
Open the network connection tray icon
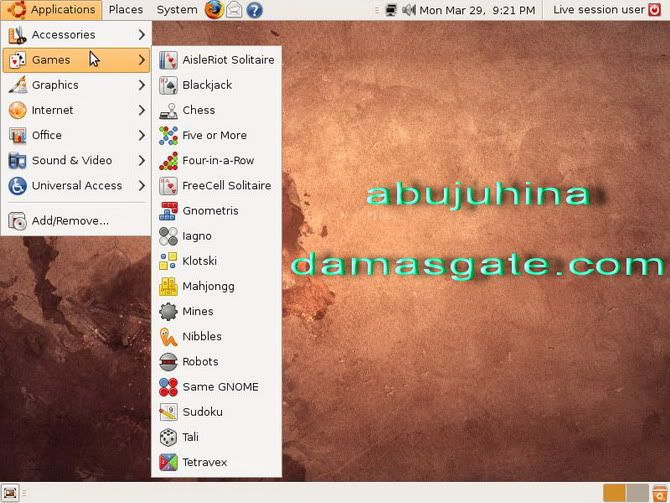click(391, 10)
